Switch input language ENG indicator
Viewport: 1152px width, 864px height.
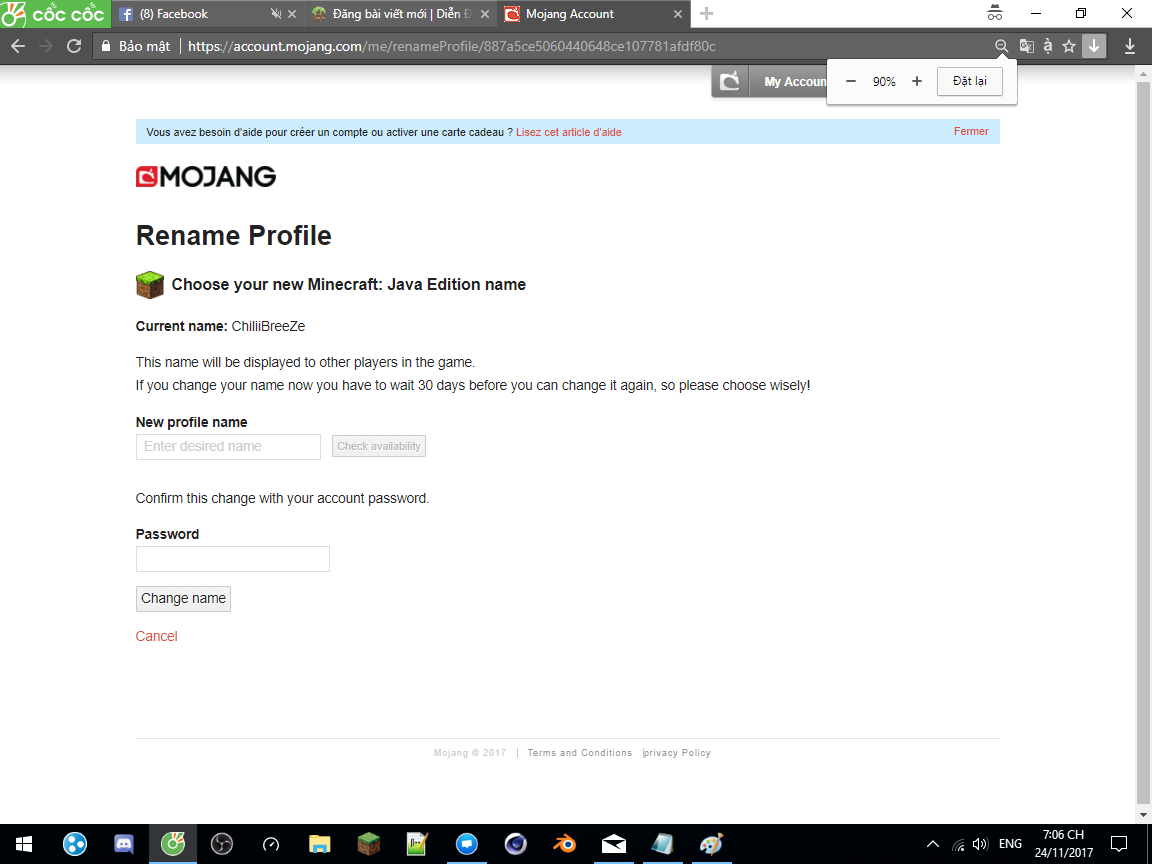click(1010, 844)
